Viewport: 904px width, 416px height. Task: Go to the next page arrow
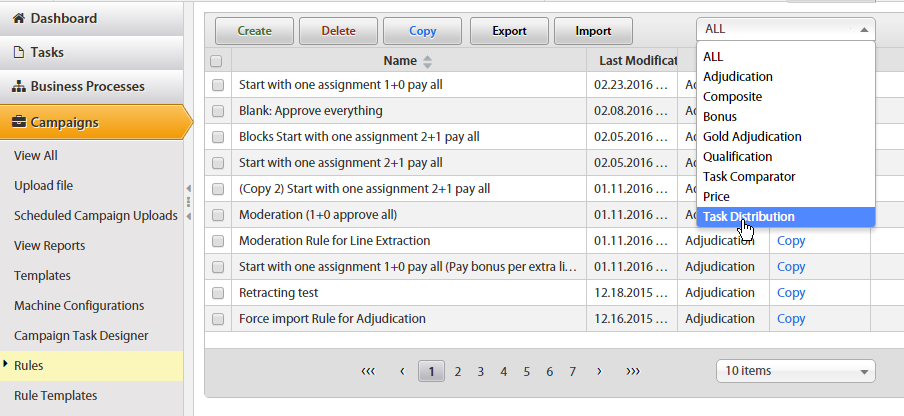(600, 372)
